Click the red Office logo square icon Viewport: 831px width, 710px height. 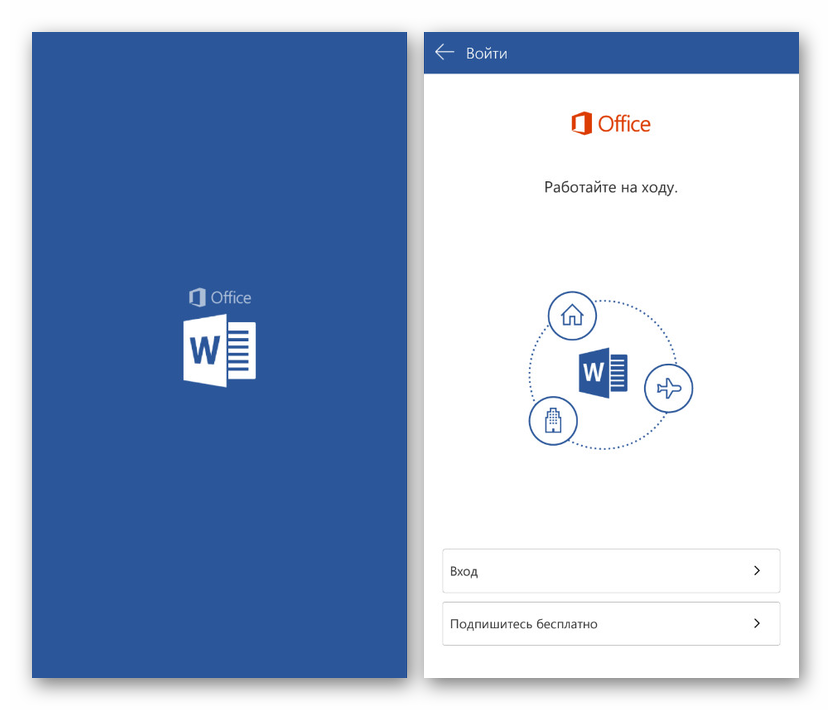[x=581, y=124]
